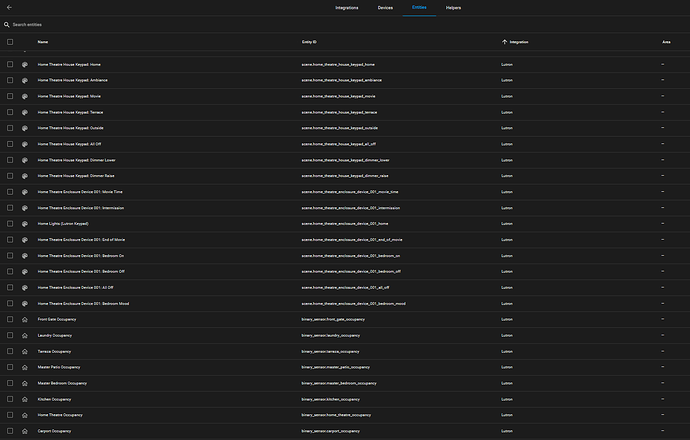Click palette icon for House Keypad: Terrace
The image size is (690, 440).
[25, 112]
